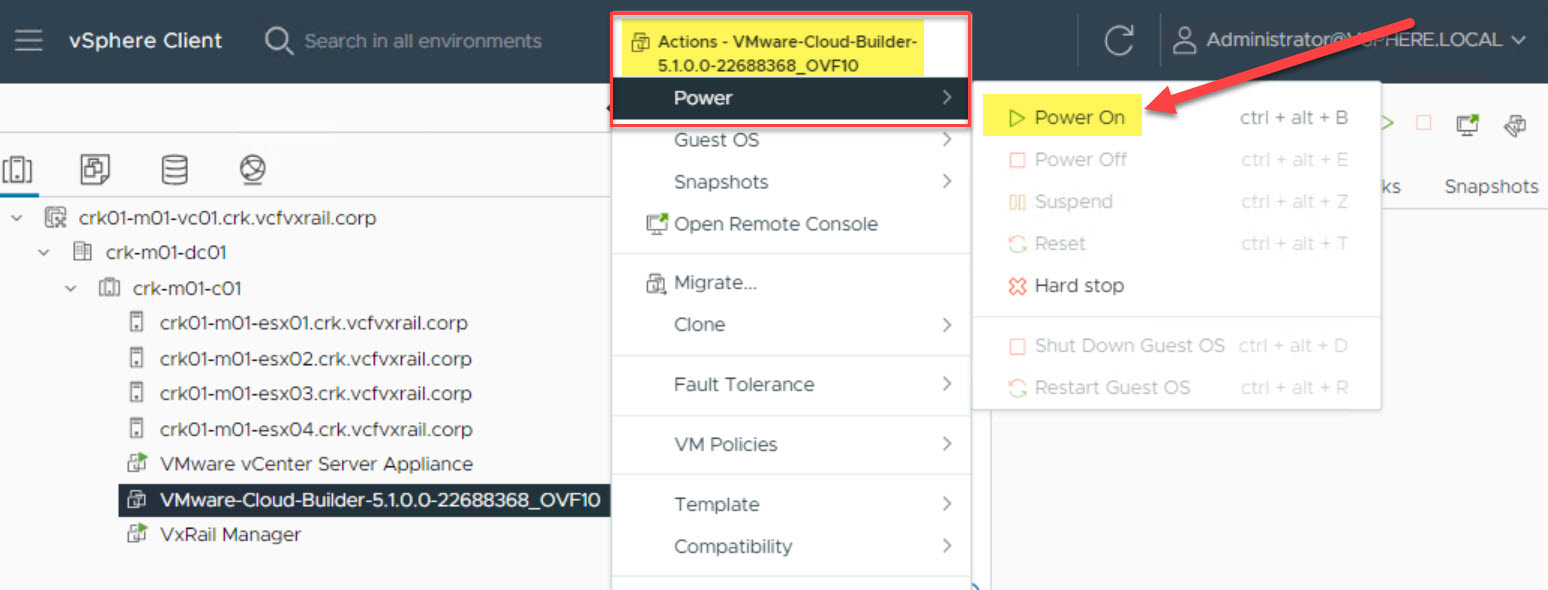Viewport: 1548px width, 590px height.
Task: Click the search all environments field
Action: pyautogui.click(x=422, y=41)
